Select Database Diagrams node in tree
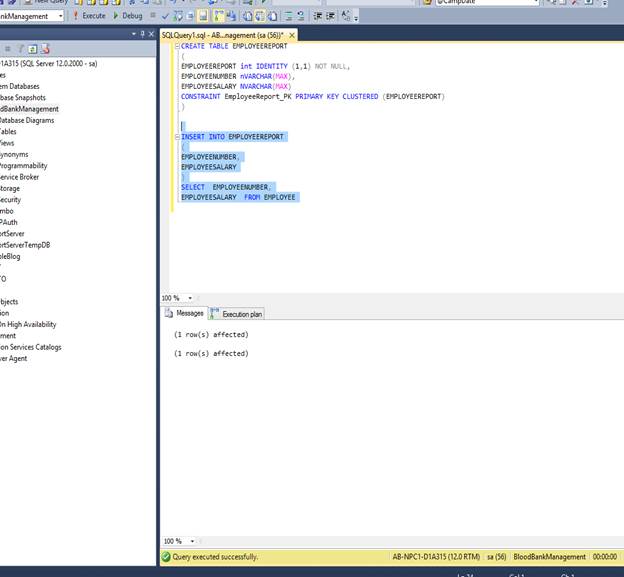 tap(26, 120)
